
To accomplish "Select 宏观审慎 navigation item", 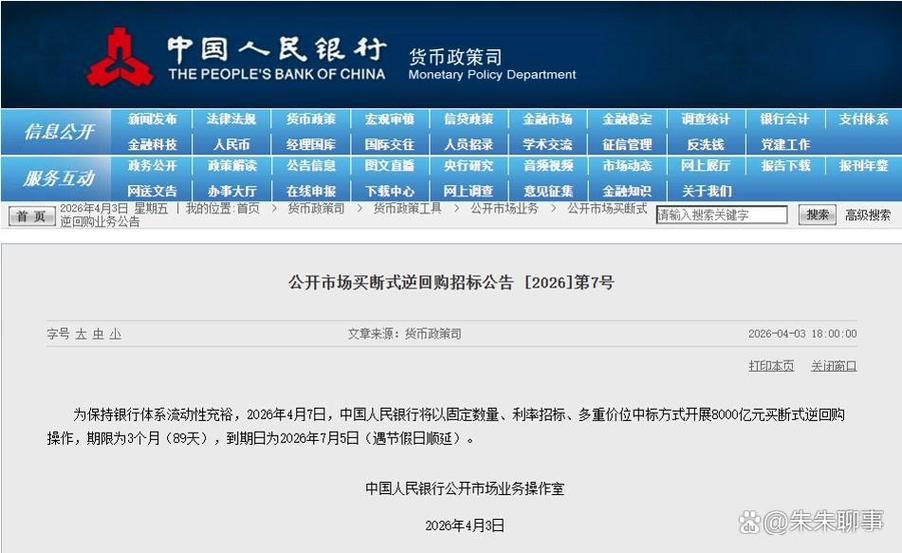I will [x=389, y=119].
